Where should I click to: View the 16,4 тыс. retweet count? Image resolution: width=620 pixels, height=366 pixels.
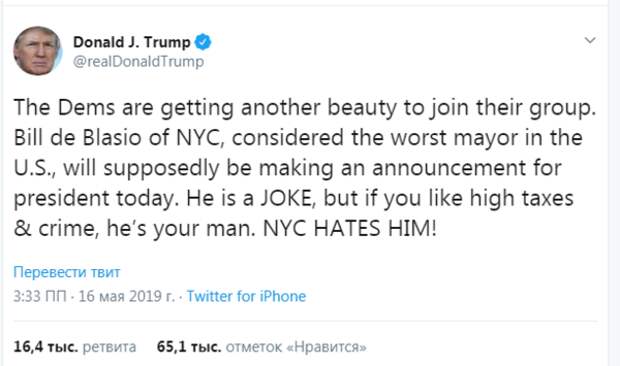click(x=46, y=347)
